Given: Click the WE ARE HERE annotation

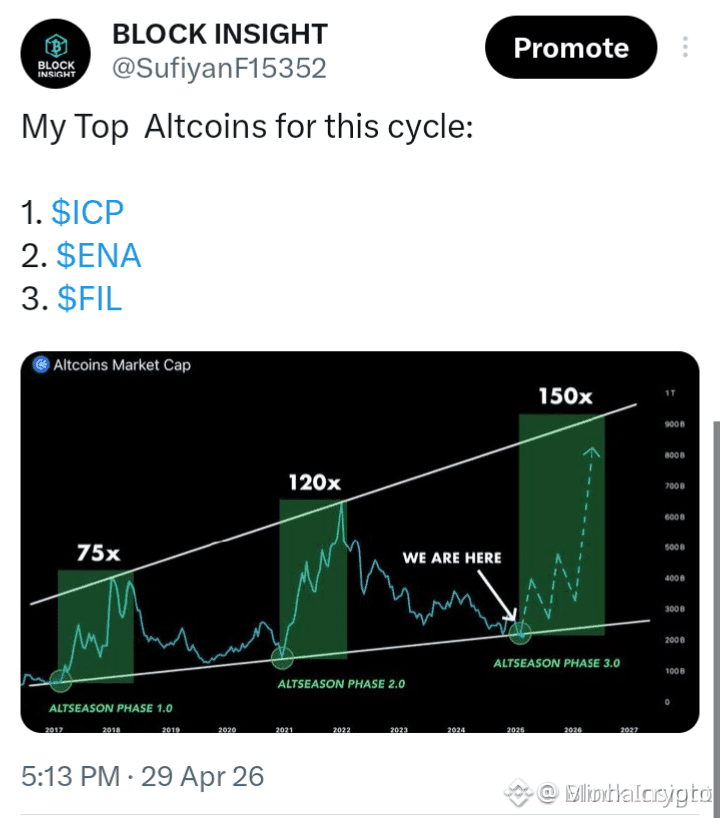Looking at the screenshot, I should pyautogui.click(x=452, y=558).
